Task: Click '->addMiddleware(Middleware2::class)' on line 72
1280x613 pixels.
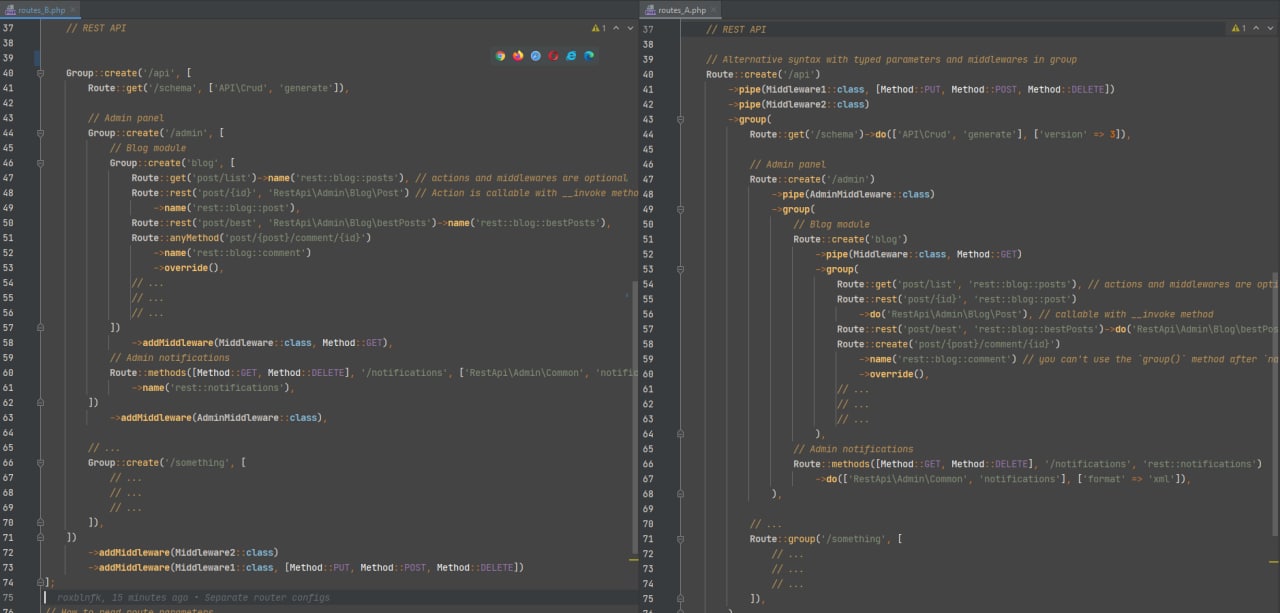Action: click(x=183, y=552)
